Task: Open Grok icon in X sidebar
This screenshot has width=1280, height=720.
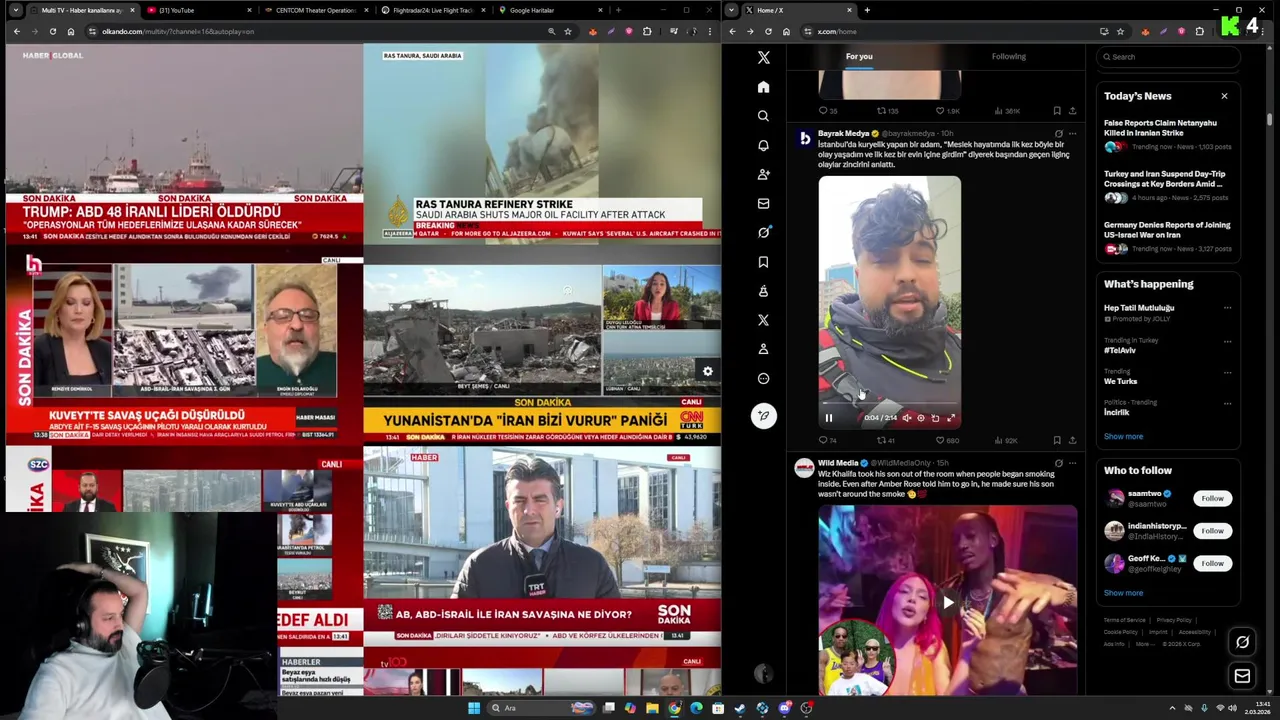Action: [763, 233]
